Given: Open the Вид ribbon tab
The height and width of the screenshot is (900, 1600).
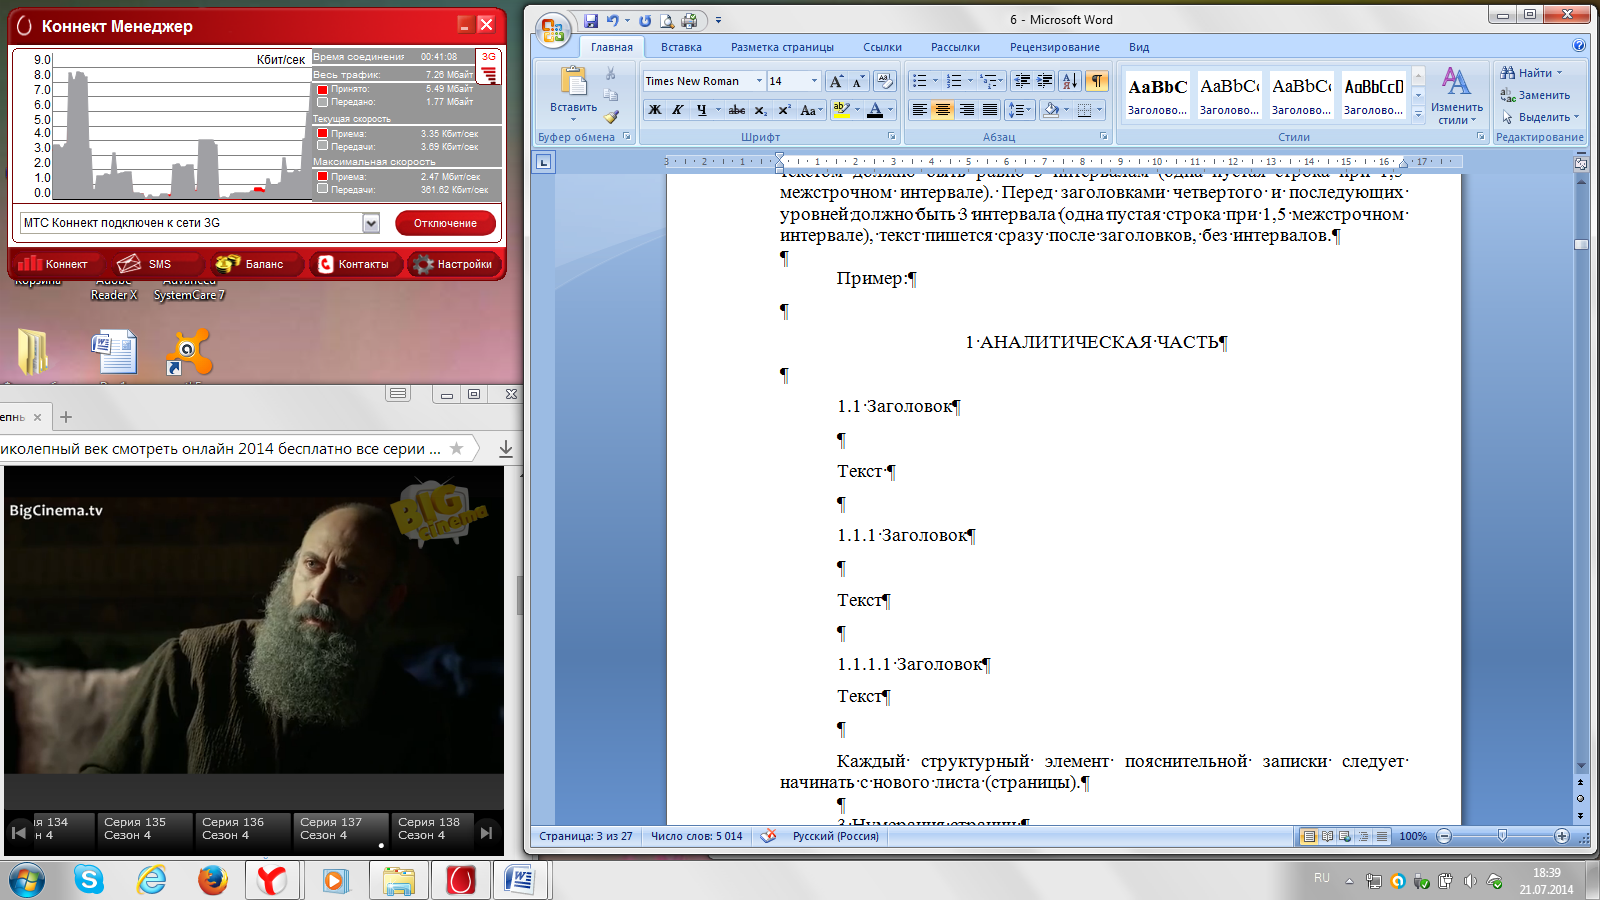Looking at the screenshot, I should (x=1139, y=47).
